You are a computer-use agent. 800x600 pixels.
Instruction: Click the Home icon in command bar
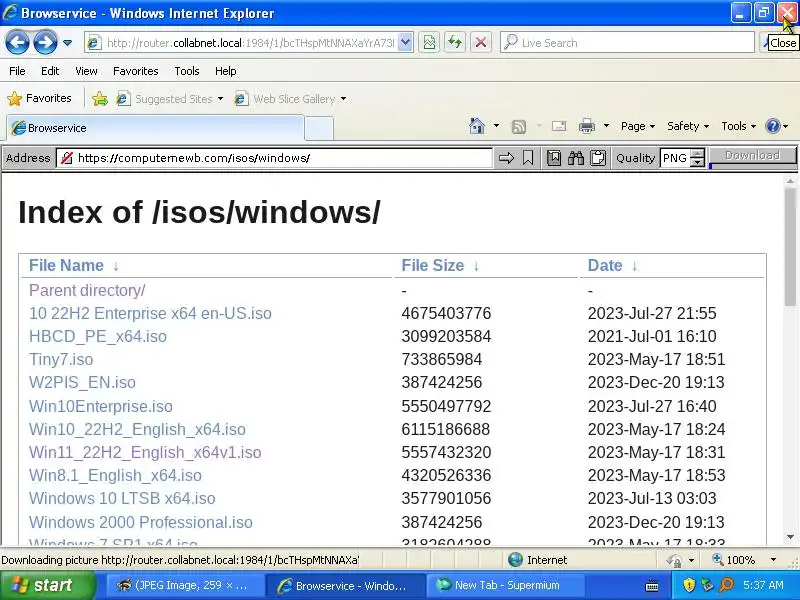coord(477,126)
